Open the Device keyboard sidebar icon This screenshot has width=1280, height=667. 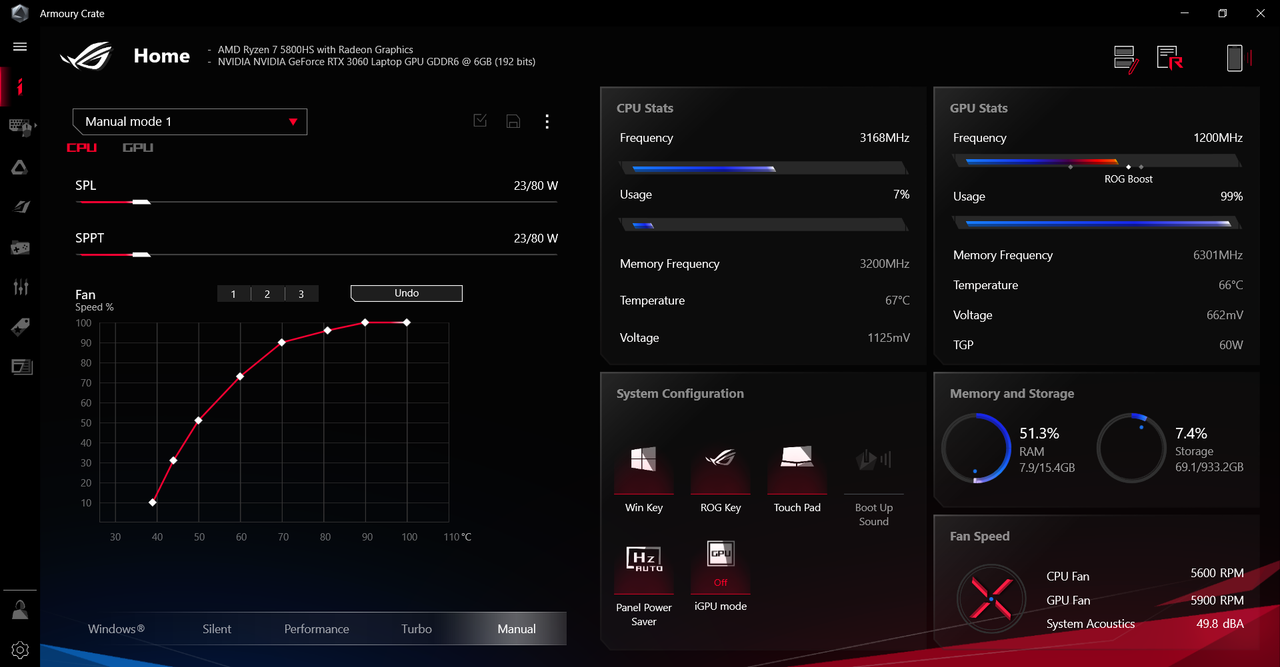click(20, 127)
